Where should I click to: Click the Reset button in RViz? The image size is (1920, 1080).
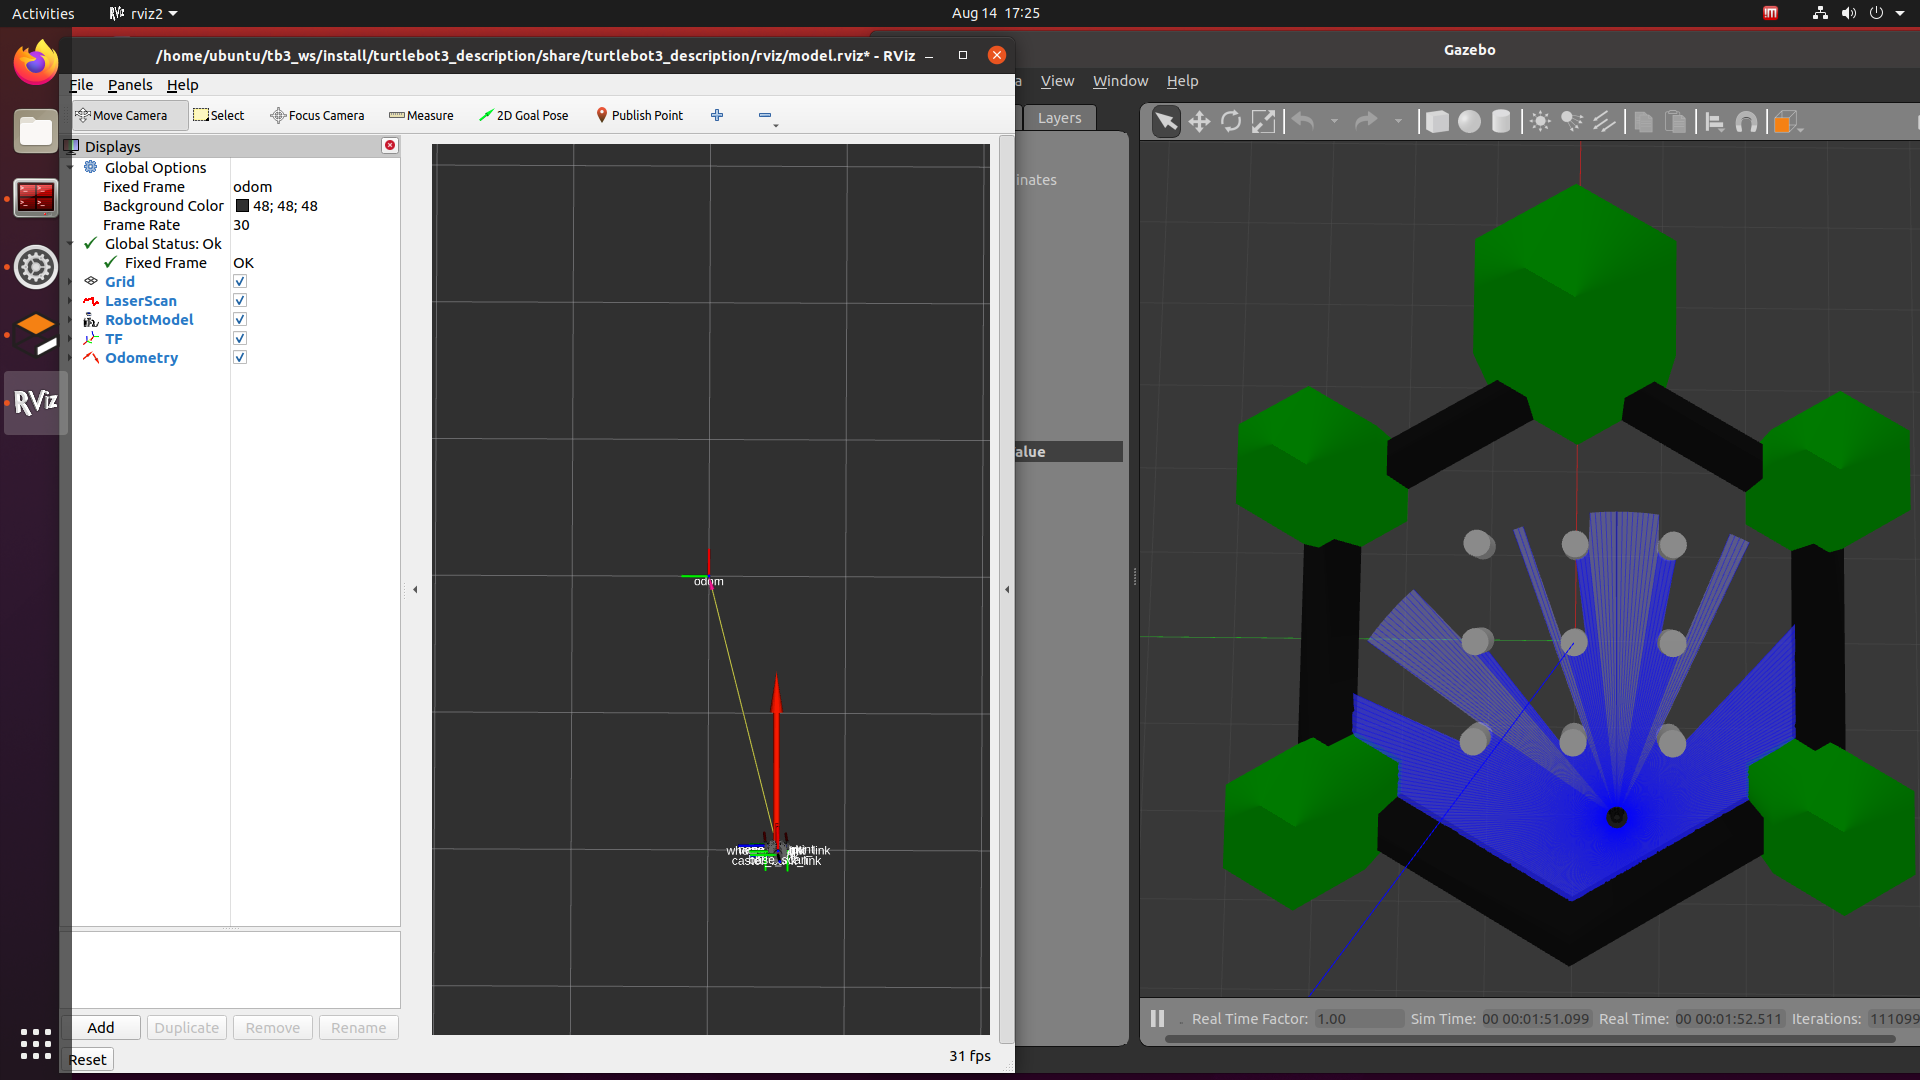coord(88,1060)
